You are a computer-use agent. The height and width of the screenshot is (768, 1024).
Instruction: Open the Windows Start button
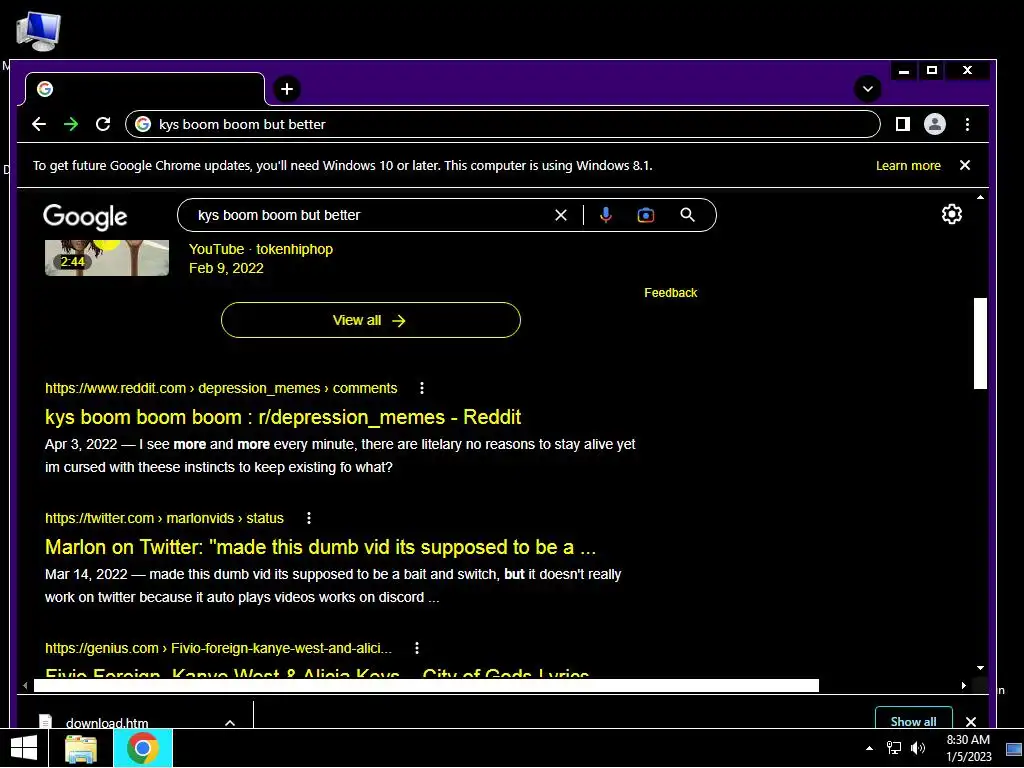[24, 748]
